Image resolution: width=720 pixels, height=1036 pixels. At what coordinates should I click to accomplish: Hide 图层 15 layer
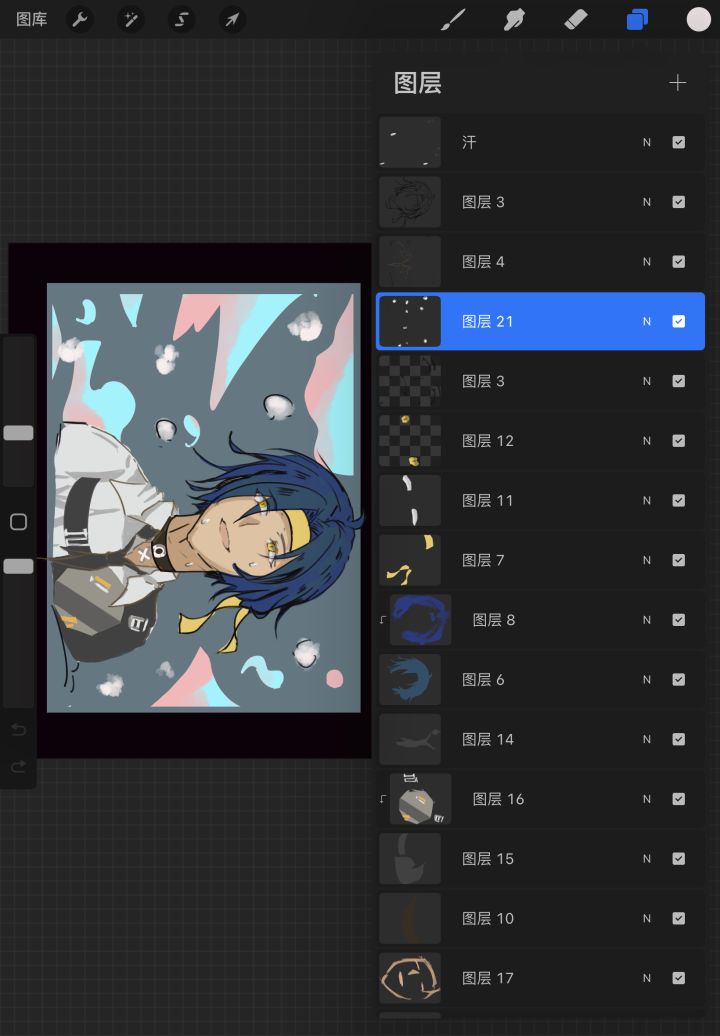click(678, 858)
